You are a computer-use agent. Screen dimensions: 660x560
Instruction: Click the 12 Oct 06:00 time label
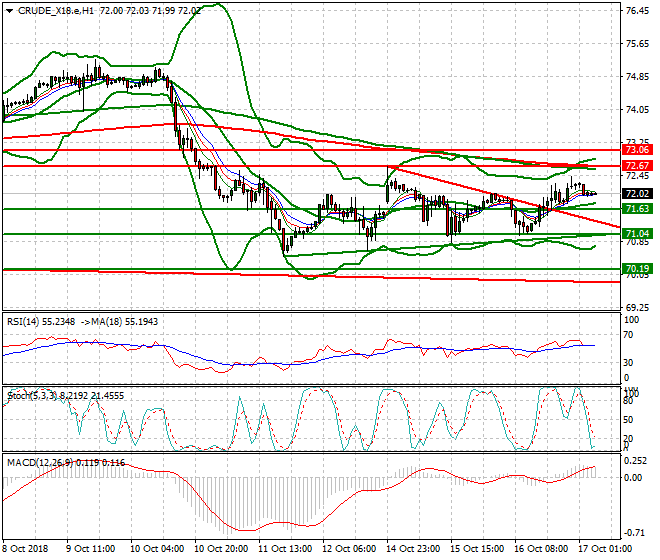(349, 549)
